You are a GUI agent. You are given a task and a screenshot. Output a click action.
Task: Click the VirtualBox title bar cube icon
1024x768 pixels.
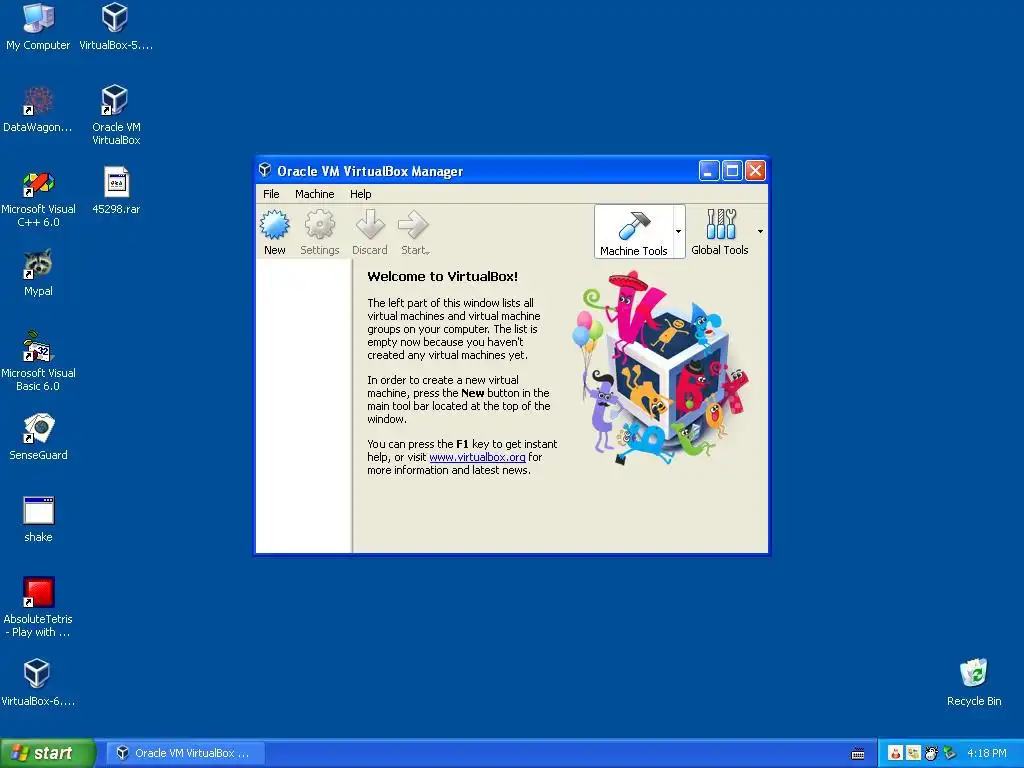(264, 170)
